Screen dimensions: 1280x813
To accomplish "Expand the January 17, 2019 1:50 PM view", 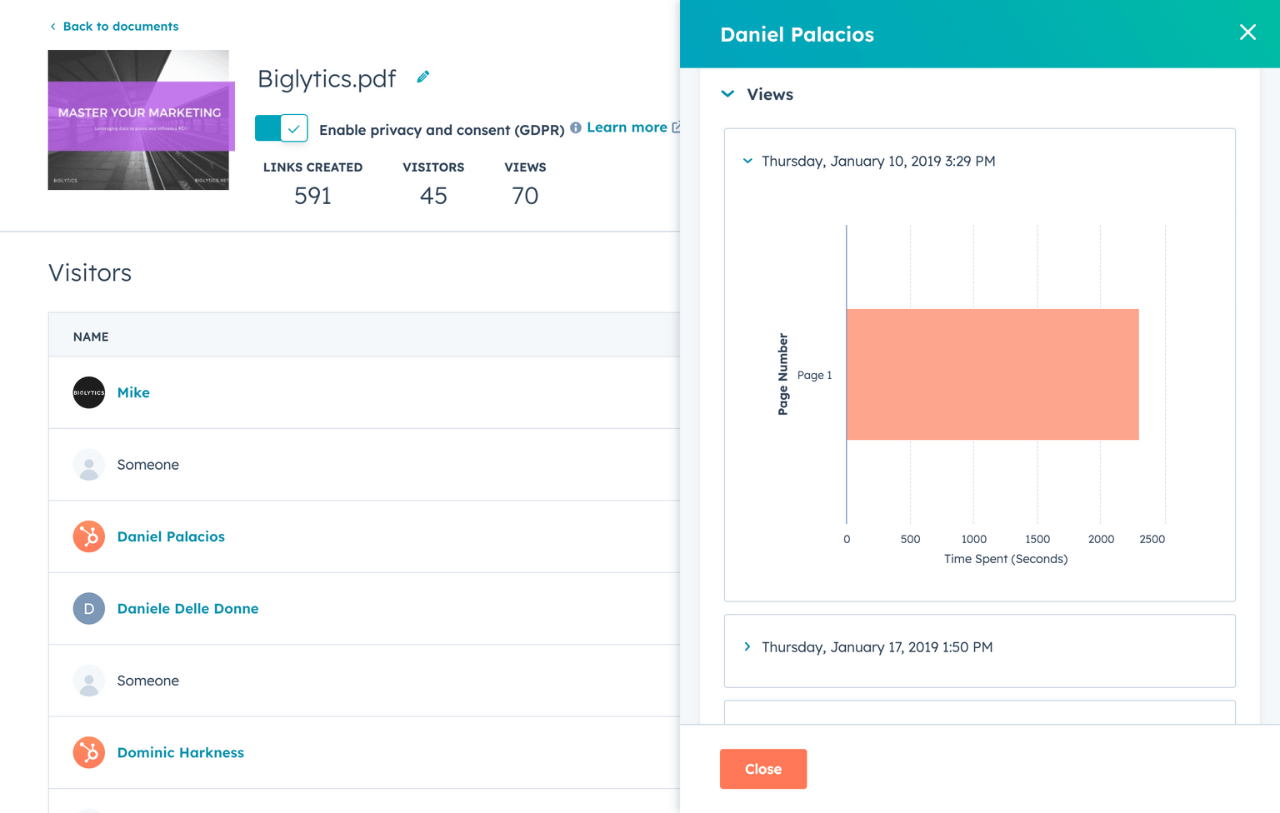I will pos(747,647).
